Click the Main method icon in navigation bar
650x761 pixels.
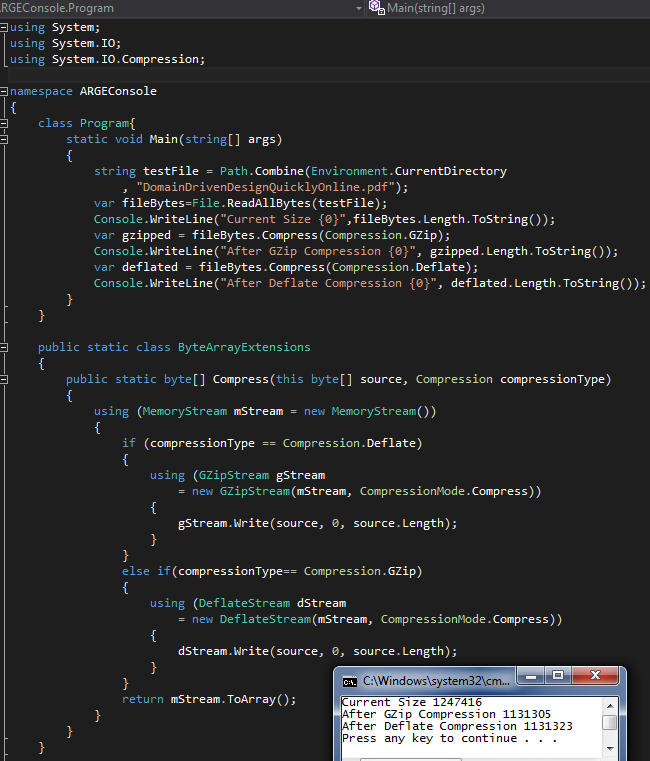(376, 7)
